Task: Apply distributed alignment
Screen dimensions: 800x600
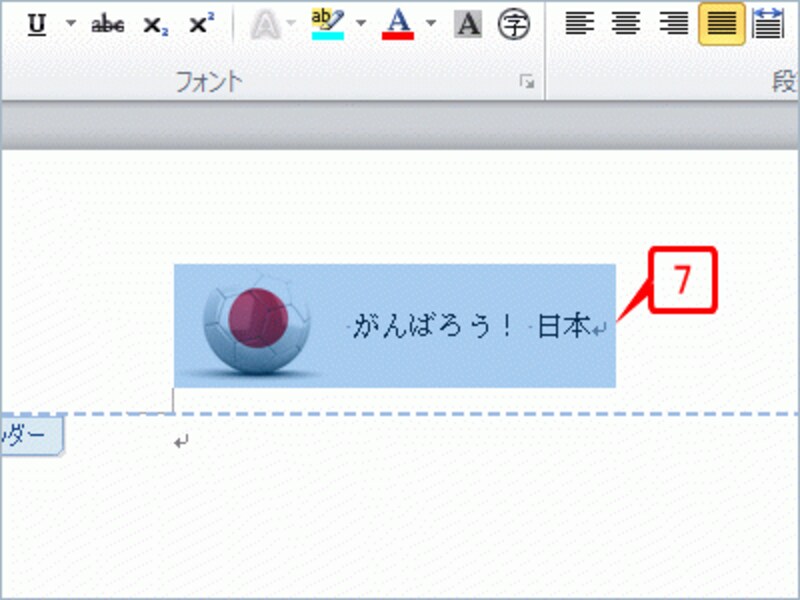Action: point(768,24)
